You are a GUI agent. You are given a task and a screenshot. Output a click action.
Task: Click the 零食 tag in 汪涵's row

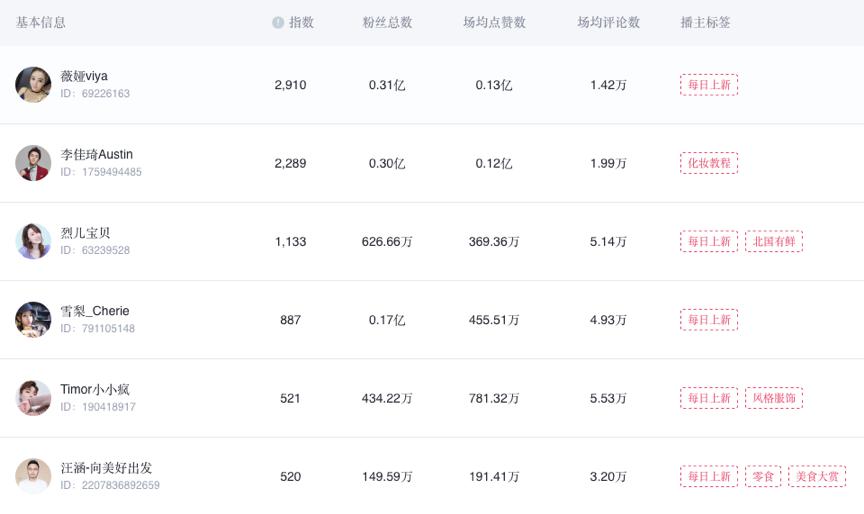coord(763,476)
